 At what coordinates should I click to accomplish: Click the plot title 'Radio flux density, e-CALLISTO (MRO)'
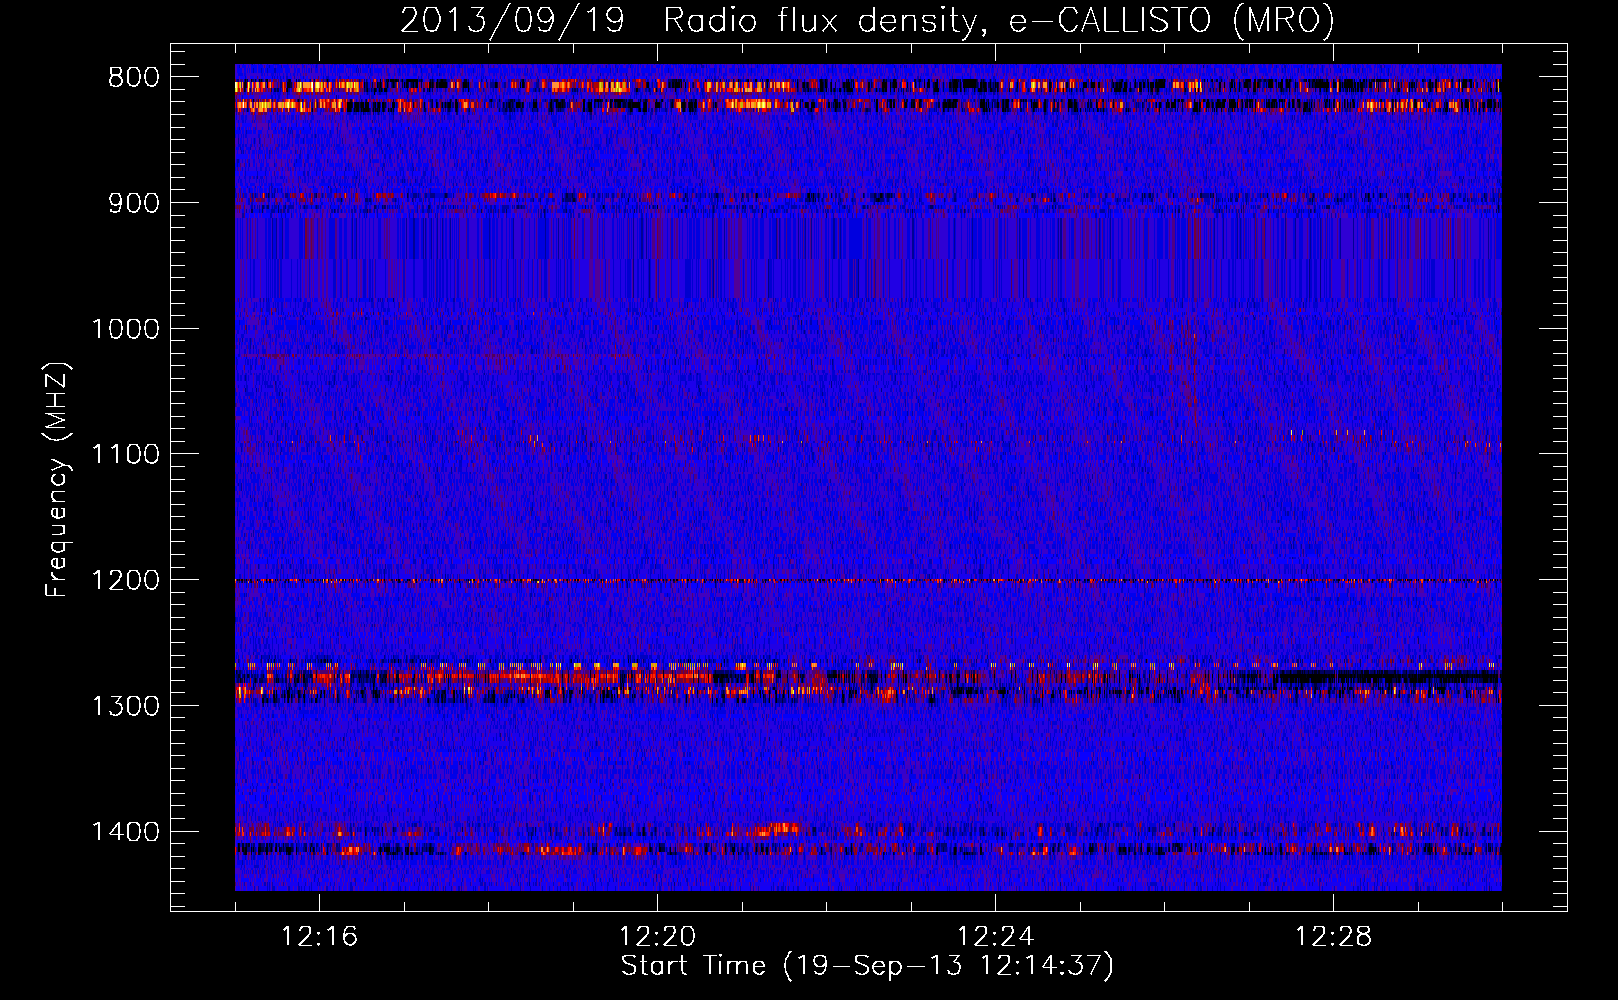[999, 19]
